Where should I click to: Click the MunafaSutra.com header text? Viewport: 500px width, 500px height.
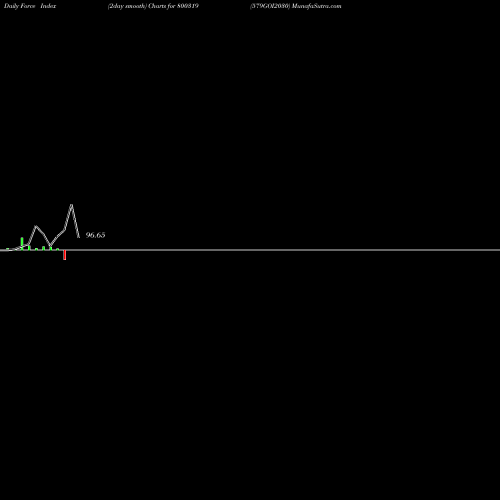[x=316, y=6]
